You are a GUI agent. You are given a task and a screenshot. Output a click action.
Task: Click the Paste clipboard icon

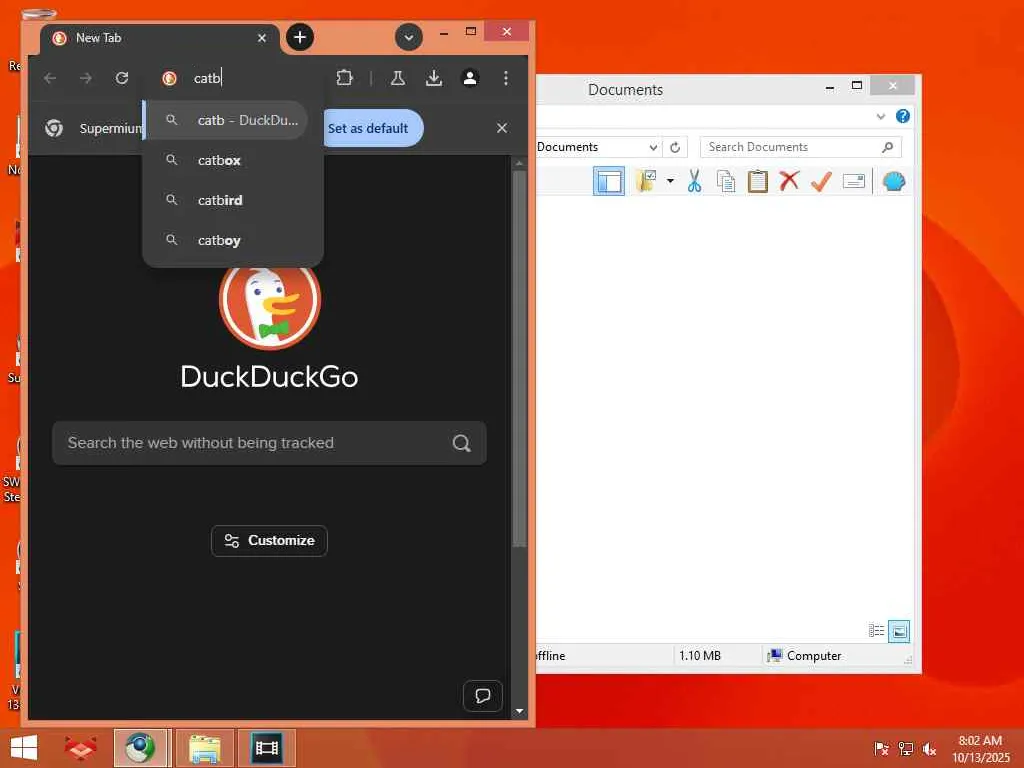pyautogui.click(x=758, y=181)
